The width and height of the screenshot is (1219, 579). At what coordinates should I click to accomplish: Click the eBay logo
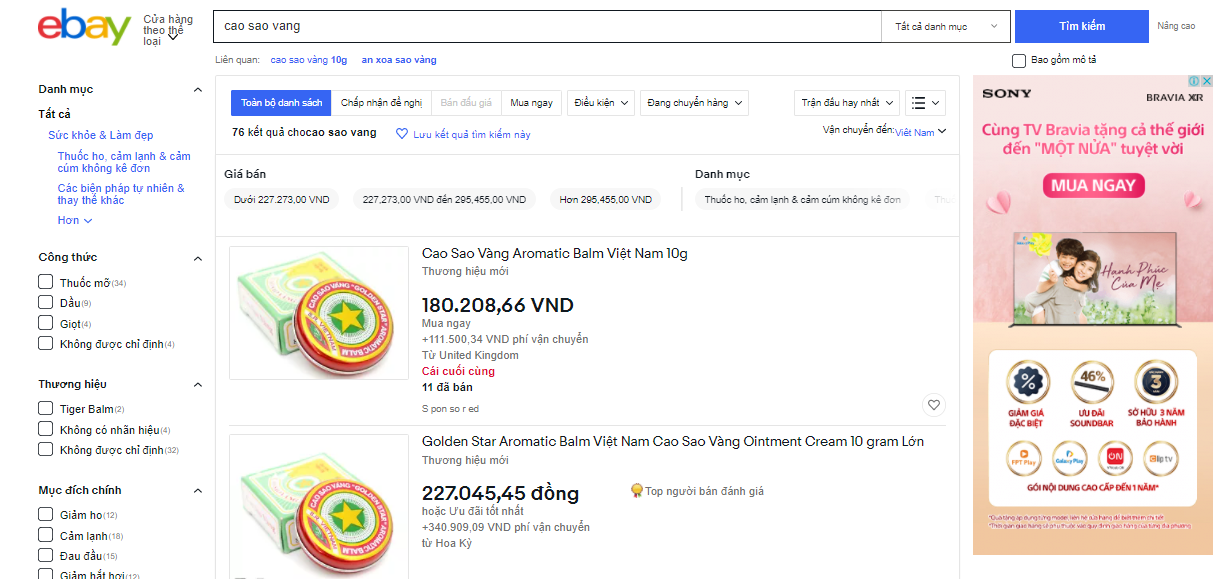pyautogui.click(x=84, y=27)
